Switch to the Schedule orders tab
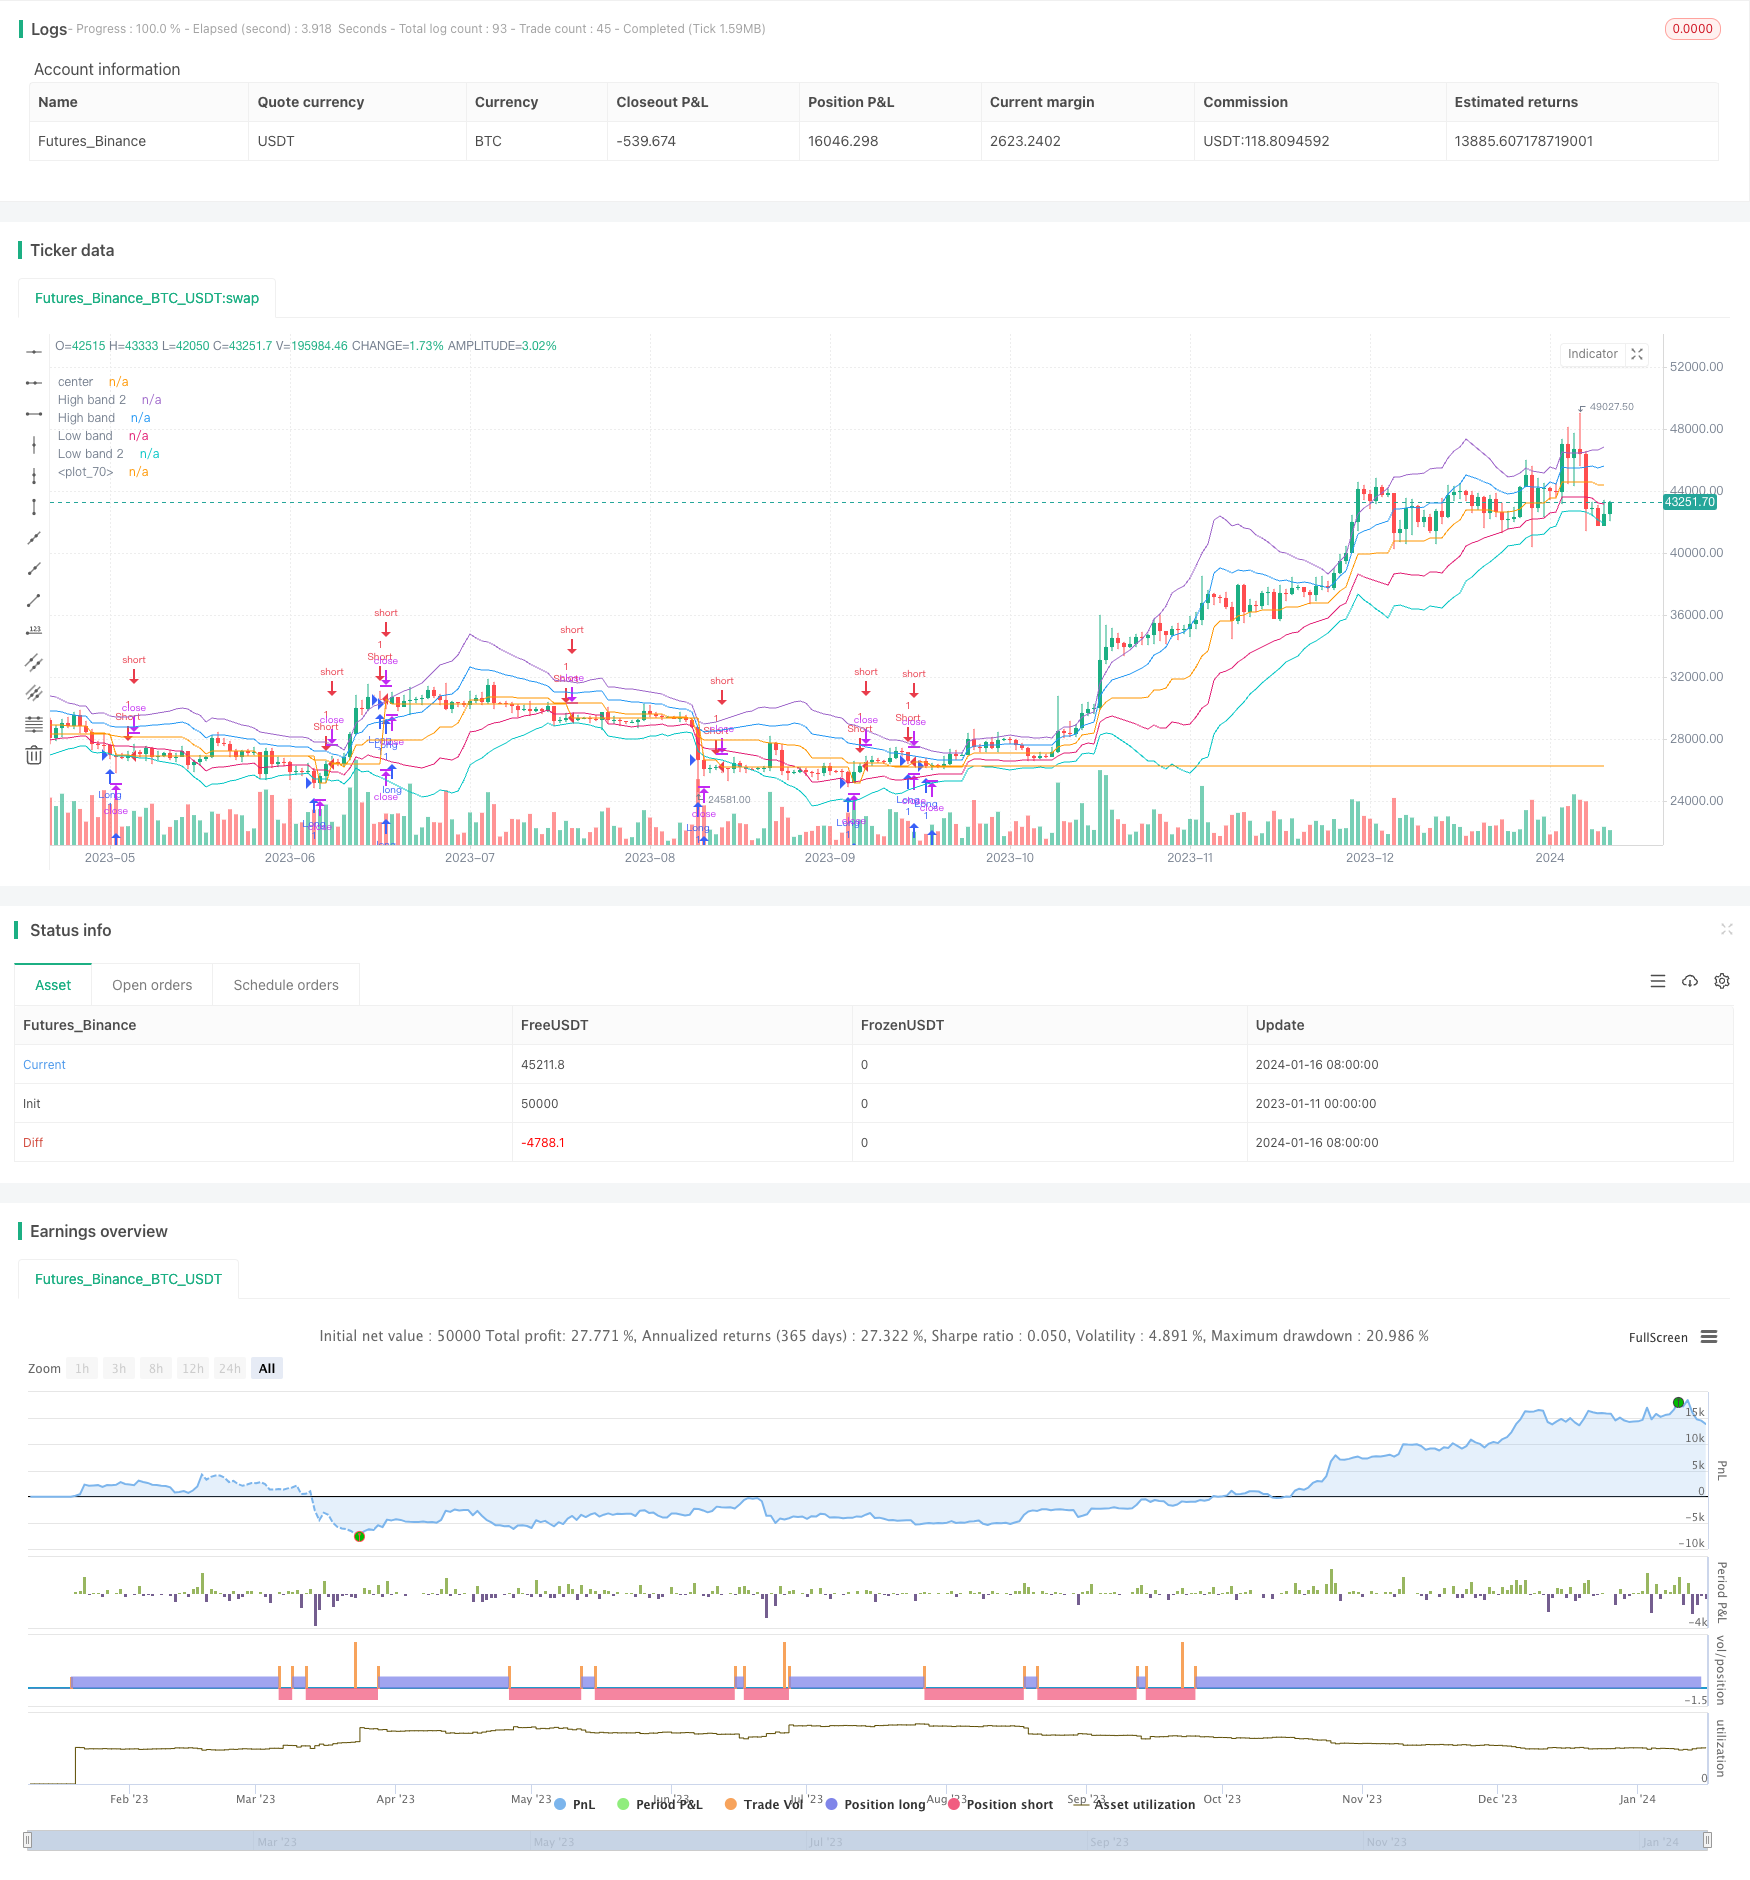This screenshot has height=1880, width=1750. pyautogui.click(x=286, y=985)
